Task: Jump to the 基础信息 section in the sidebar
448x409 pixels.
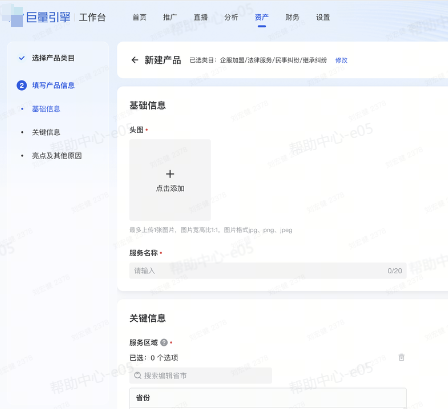Action: tap(46, 109)
